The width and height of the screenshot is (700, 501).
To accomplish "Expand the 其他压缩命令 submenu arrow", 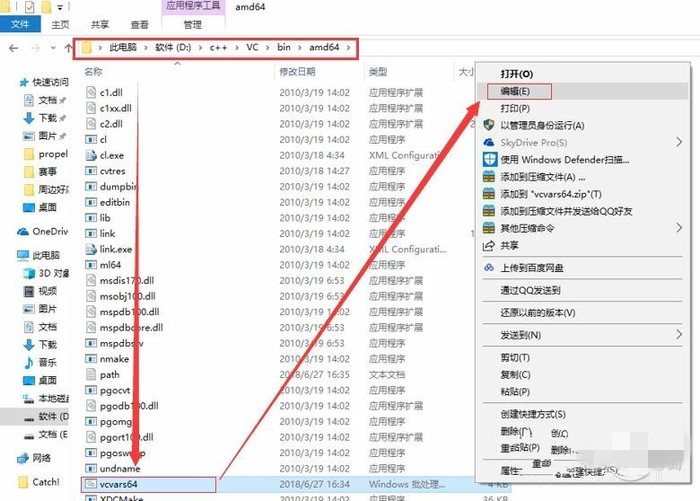I will tap(679, 228).
